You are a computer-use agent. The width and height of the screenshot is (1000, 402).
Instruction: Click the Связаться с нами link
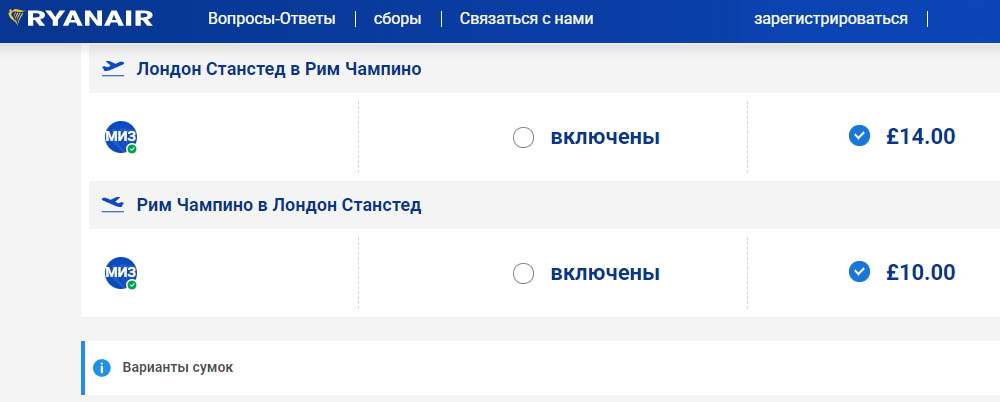(526, 19)
